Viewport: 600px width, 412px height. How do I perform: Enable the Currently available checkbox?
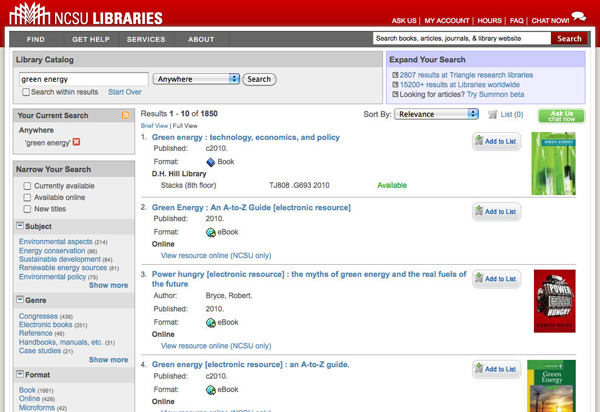tap(26, 186)
